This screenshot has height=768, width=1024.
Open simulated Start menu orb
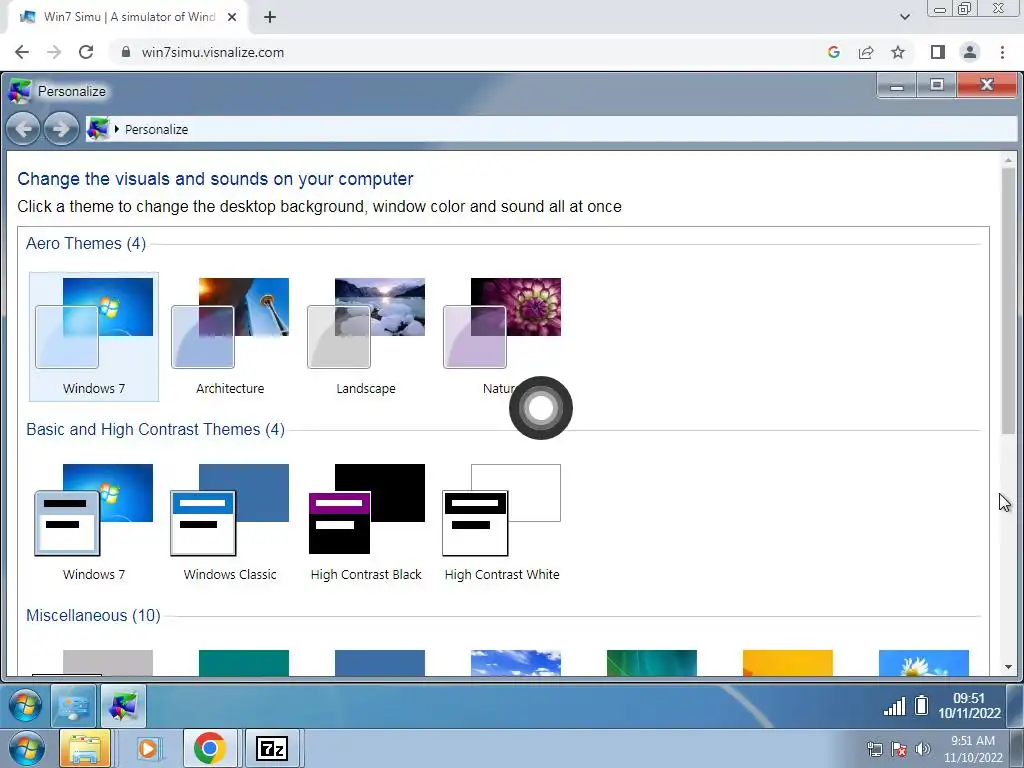point(25,705)
